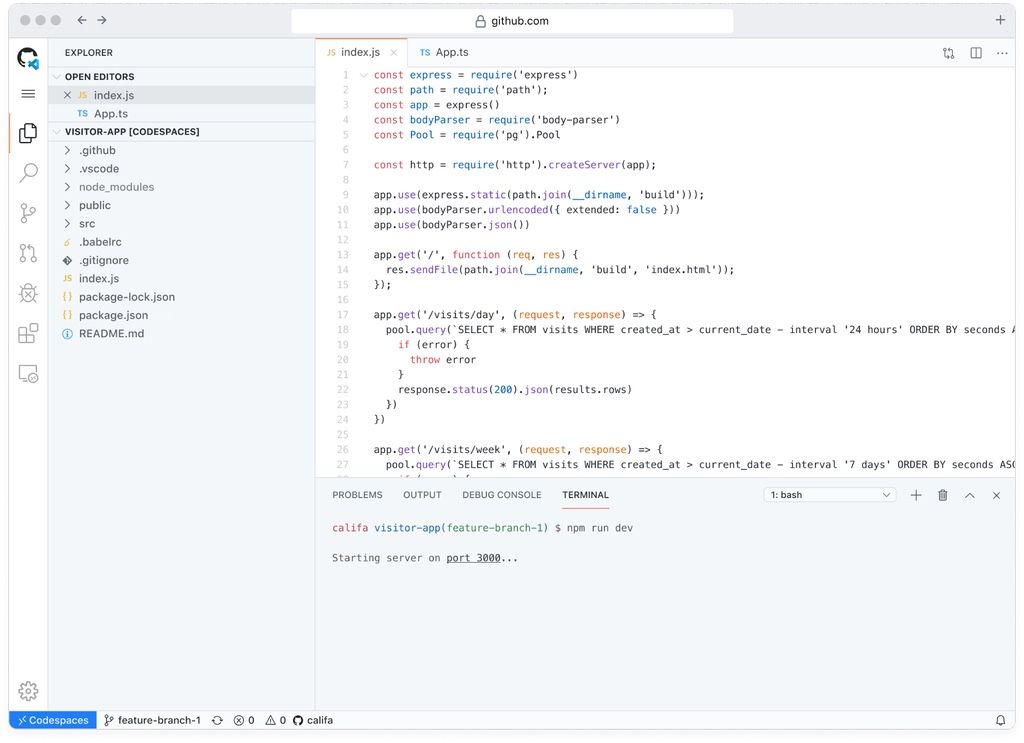Open the Manage gear icon

click(28, 691)
